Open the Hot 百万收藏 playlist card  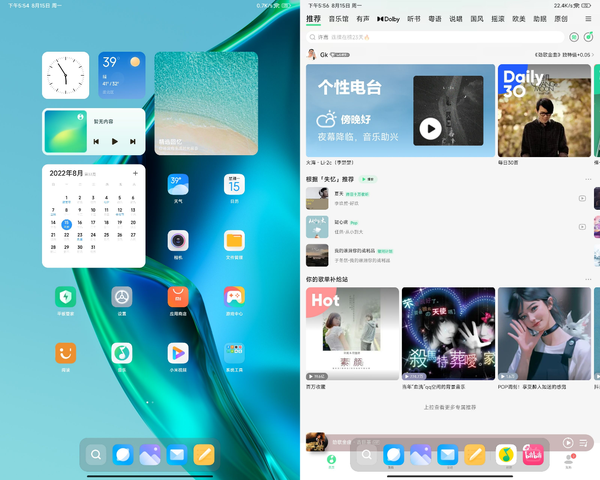(x=352, y=334)
